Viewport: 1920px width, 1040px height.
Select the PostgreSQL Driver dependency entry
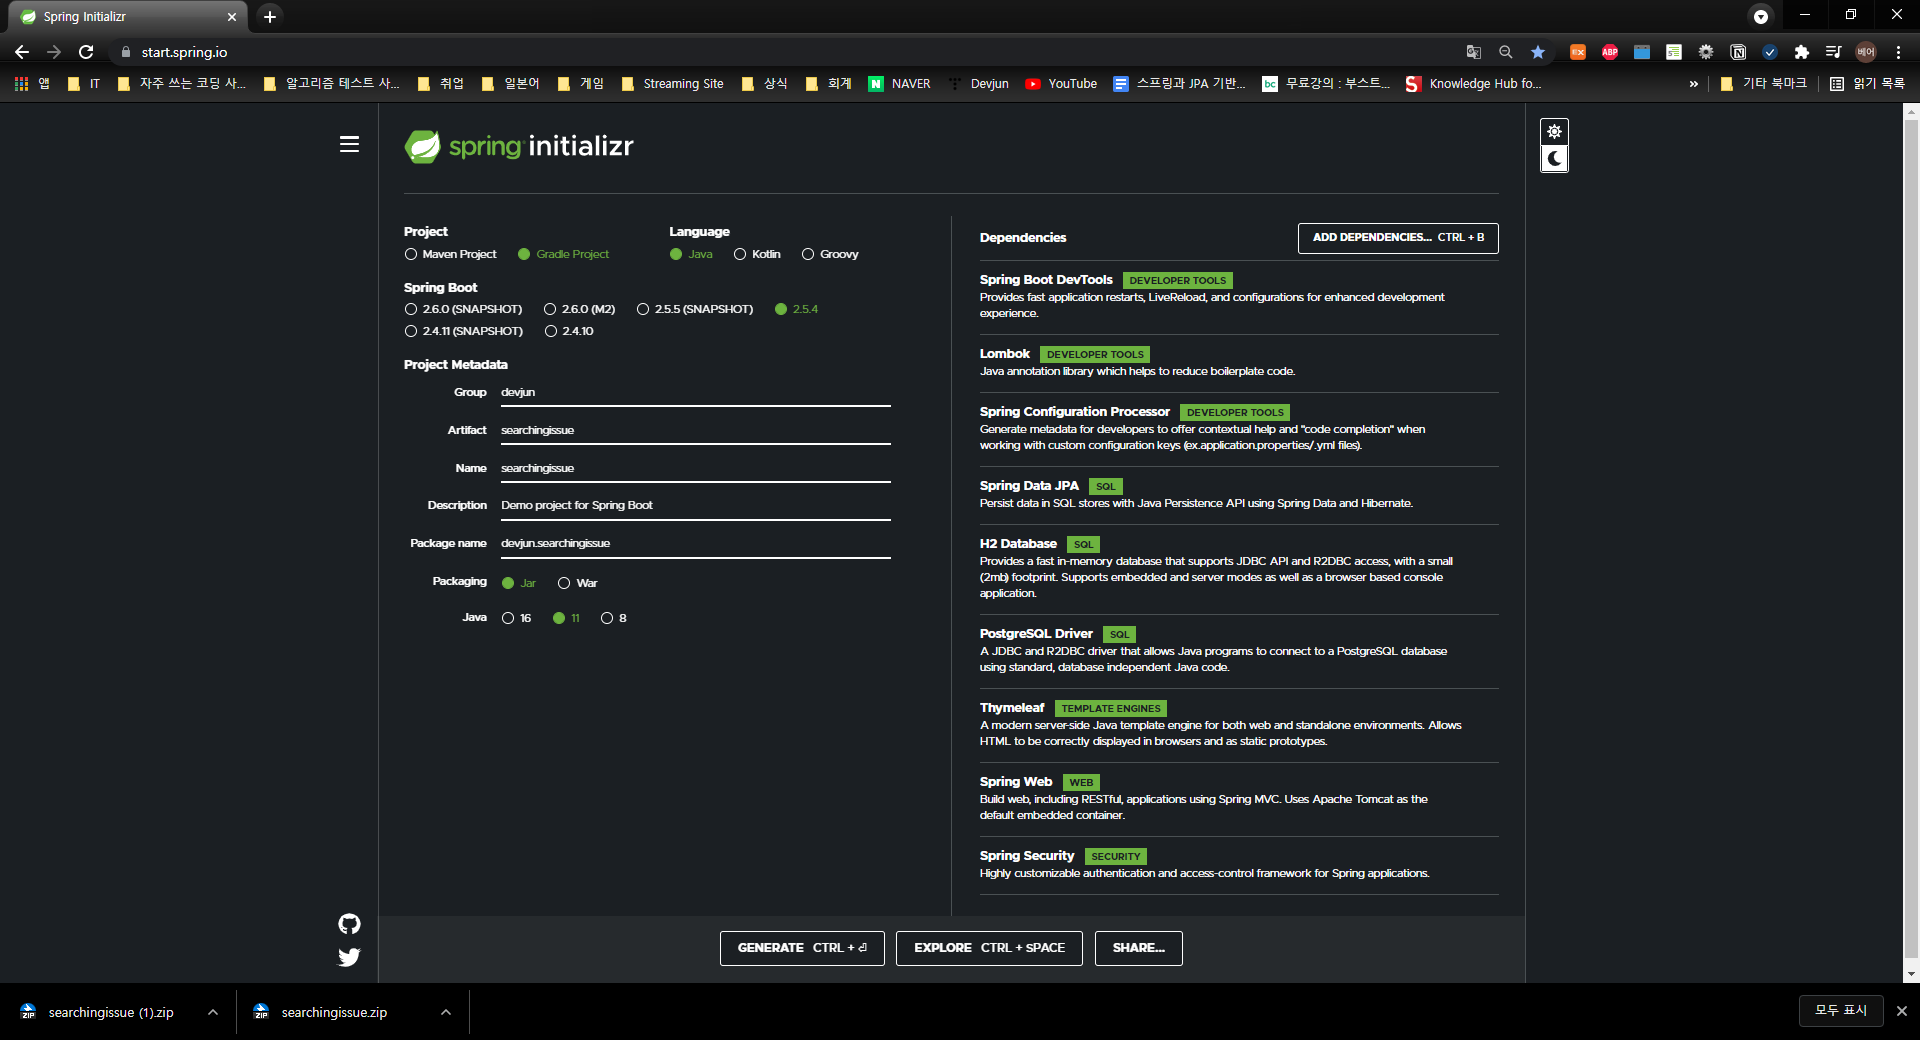(1239, 650)
